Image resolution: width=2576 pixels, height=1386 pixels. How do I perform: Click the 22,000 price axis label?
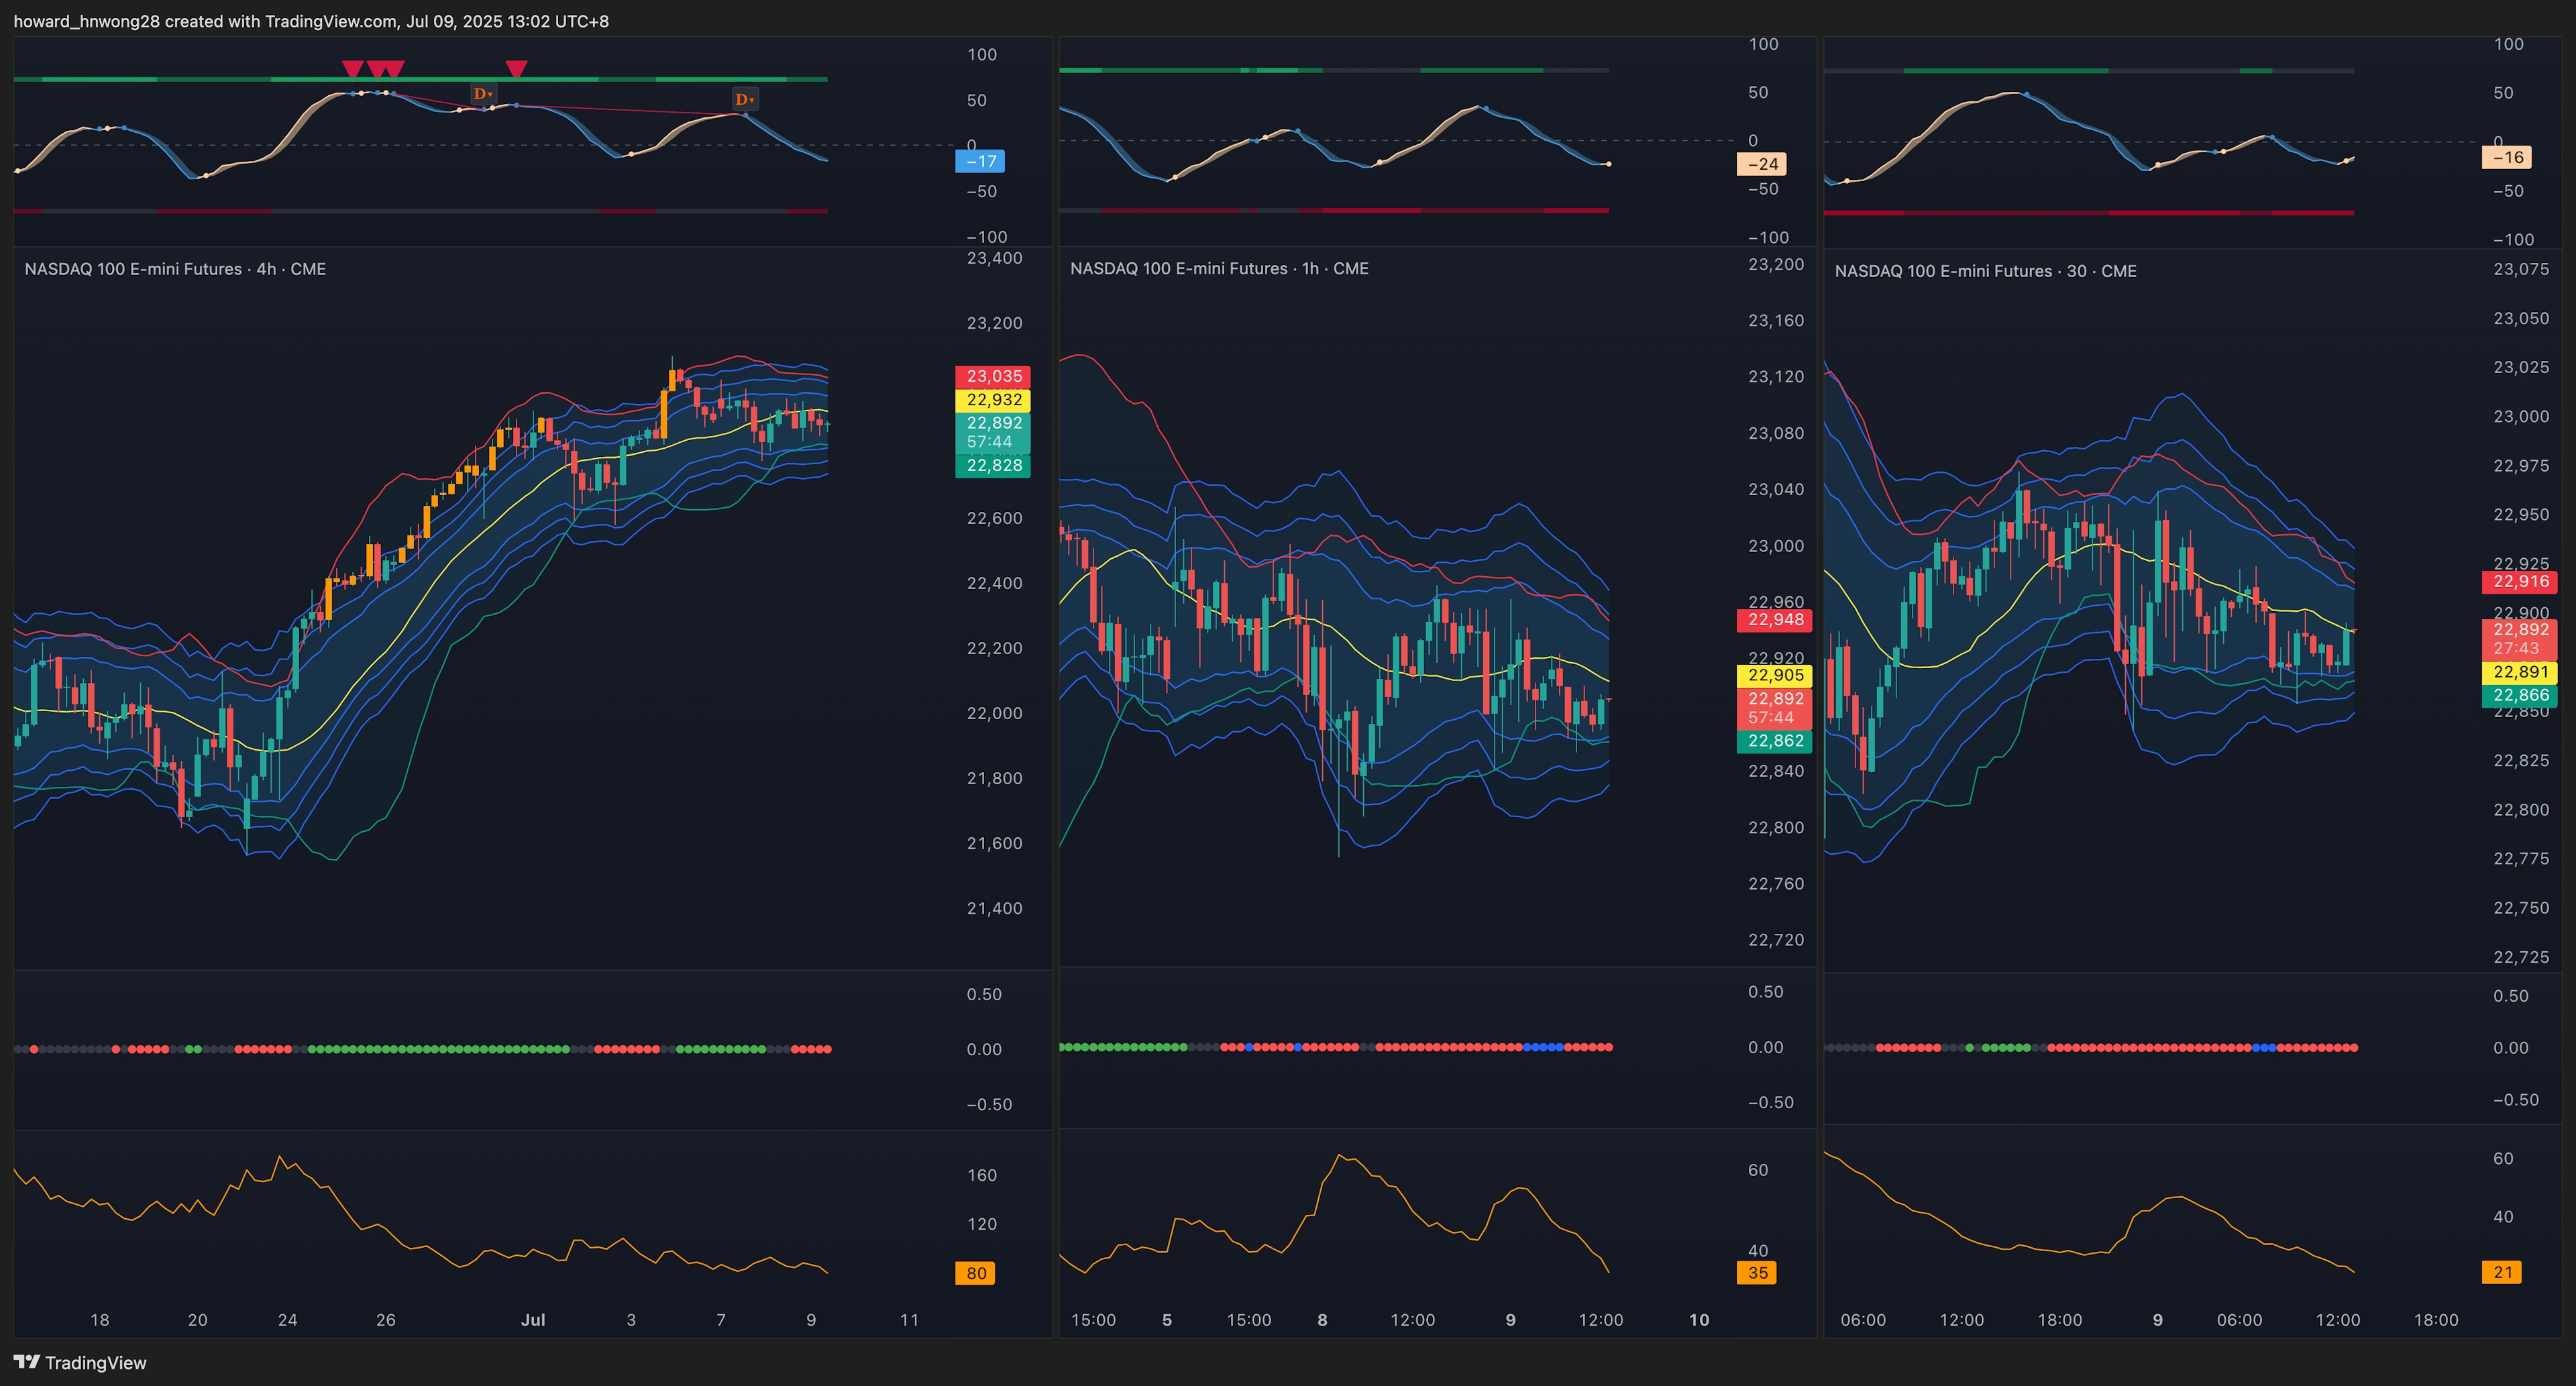coord(994,713)
